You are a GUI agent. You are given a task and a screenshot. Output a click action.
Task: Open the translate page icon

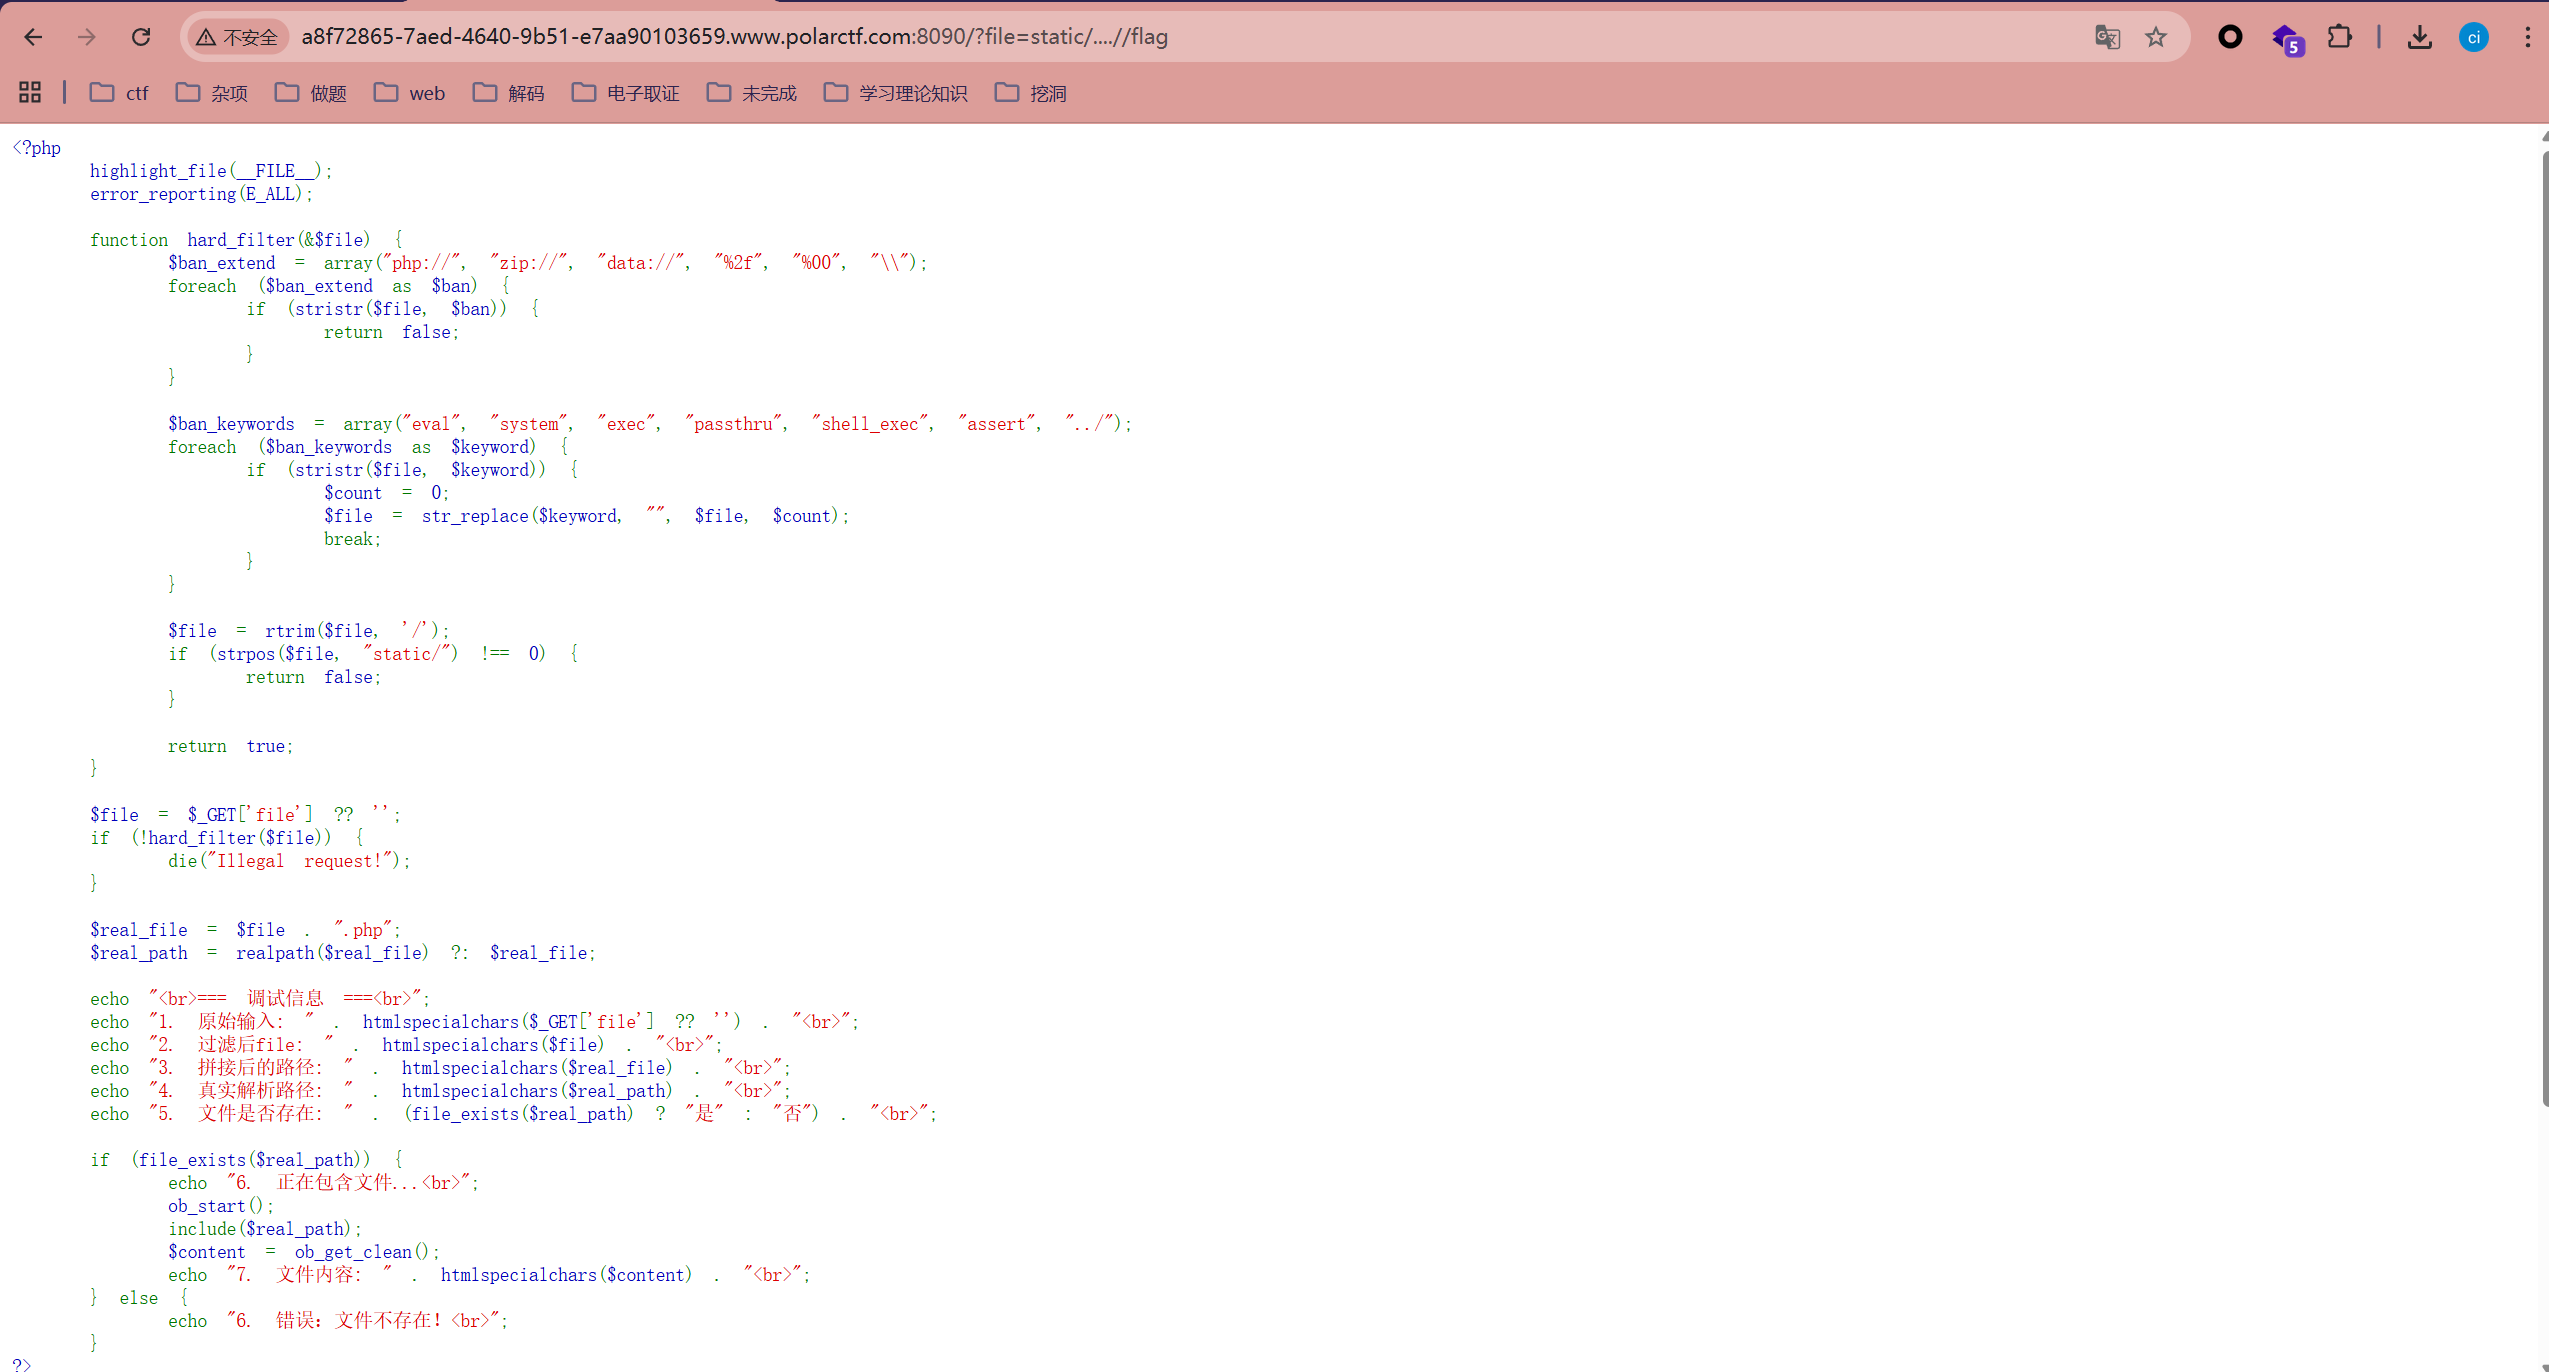2107,37
